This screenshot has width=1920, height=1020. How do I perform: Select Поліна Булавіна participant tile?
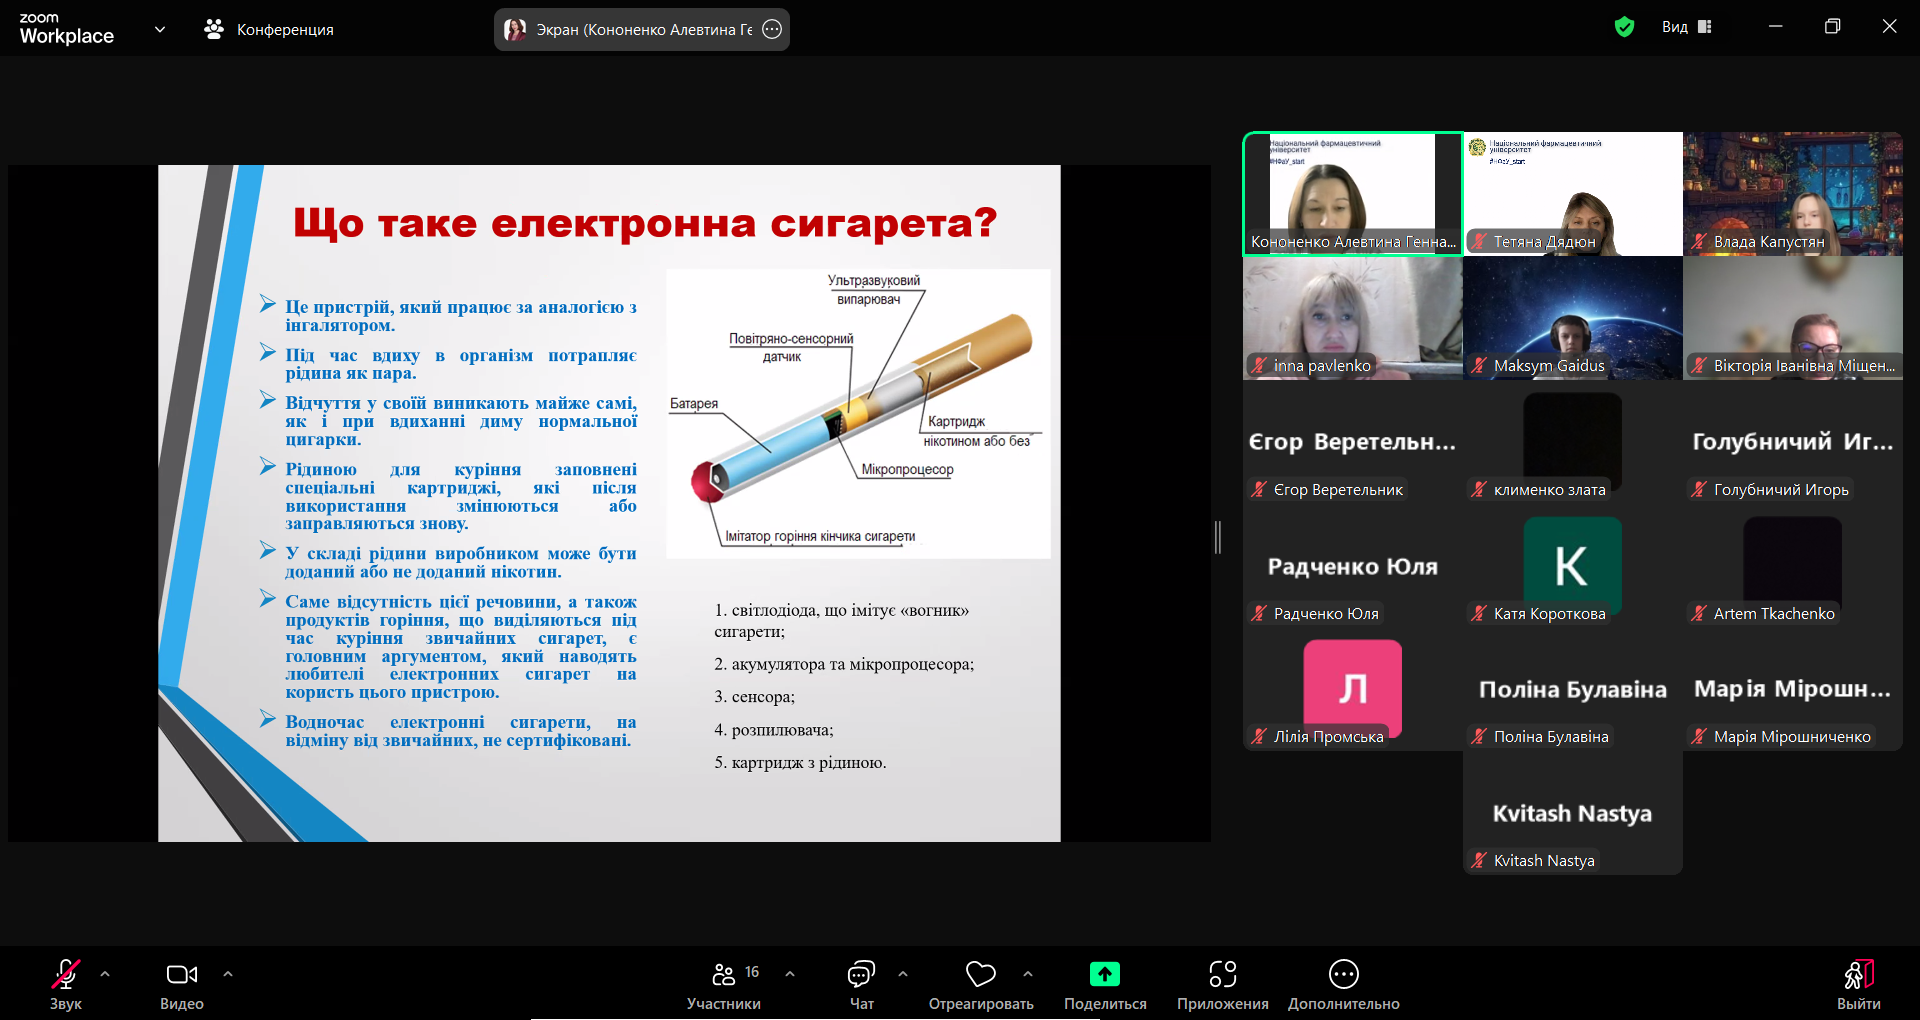click(x=1573, y=689)
